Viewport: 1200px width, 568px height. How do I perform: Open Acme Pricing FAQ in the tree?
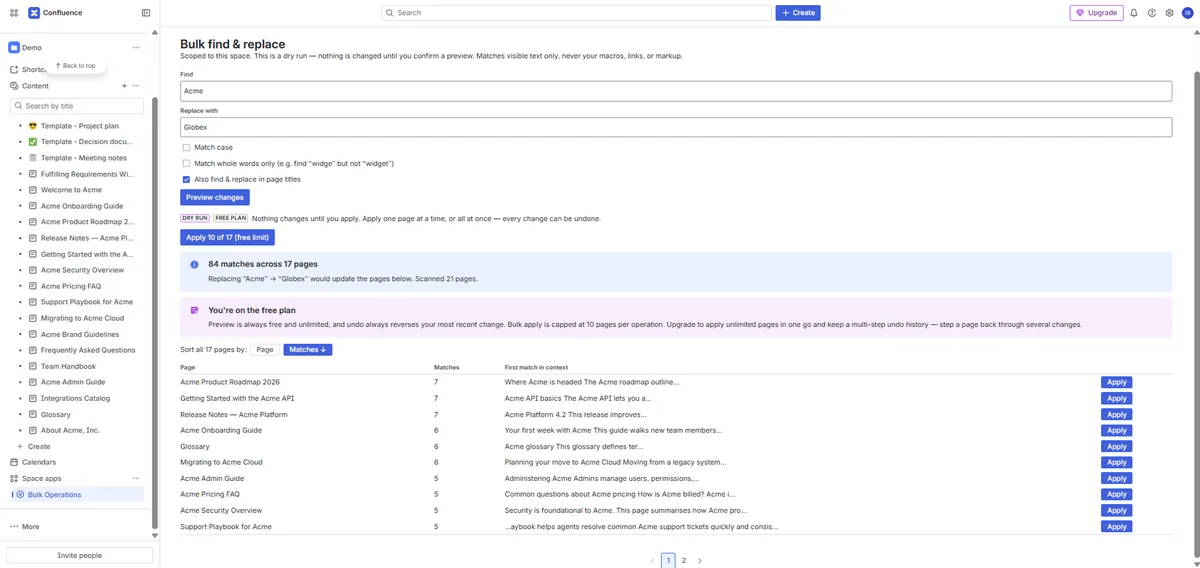pos(71,286)
